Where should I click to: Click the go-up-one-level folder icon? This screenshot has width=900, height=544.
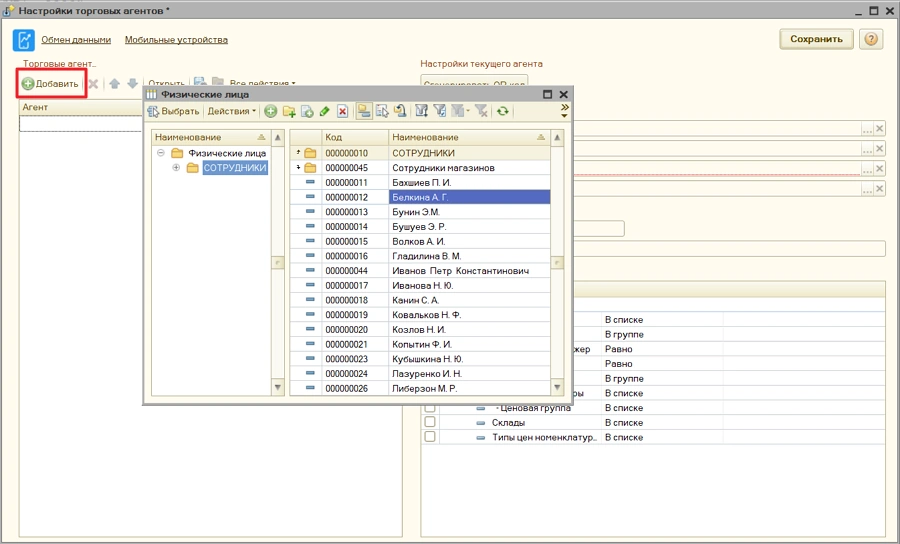(399, 111)
